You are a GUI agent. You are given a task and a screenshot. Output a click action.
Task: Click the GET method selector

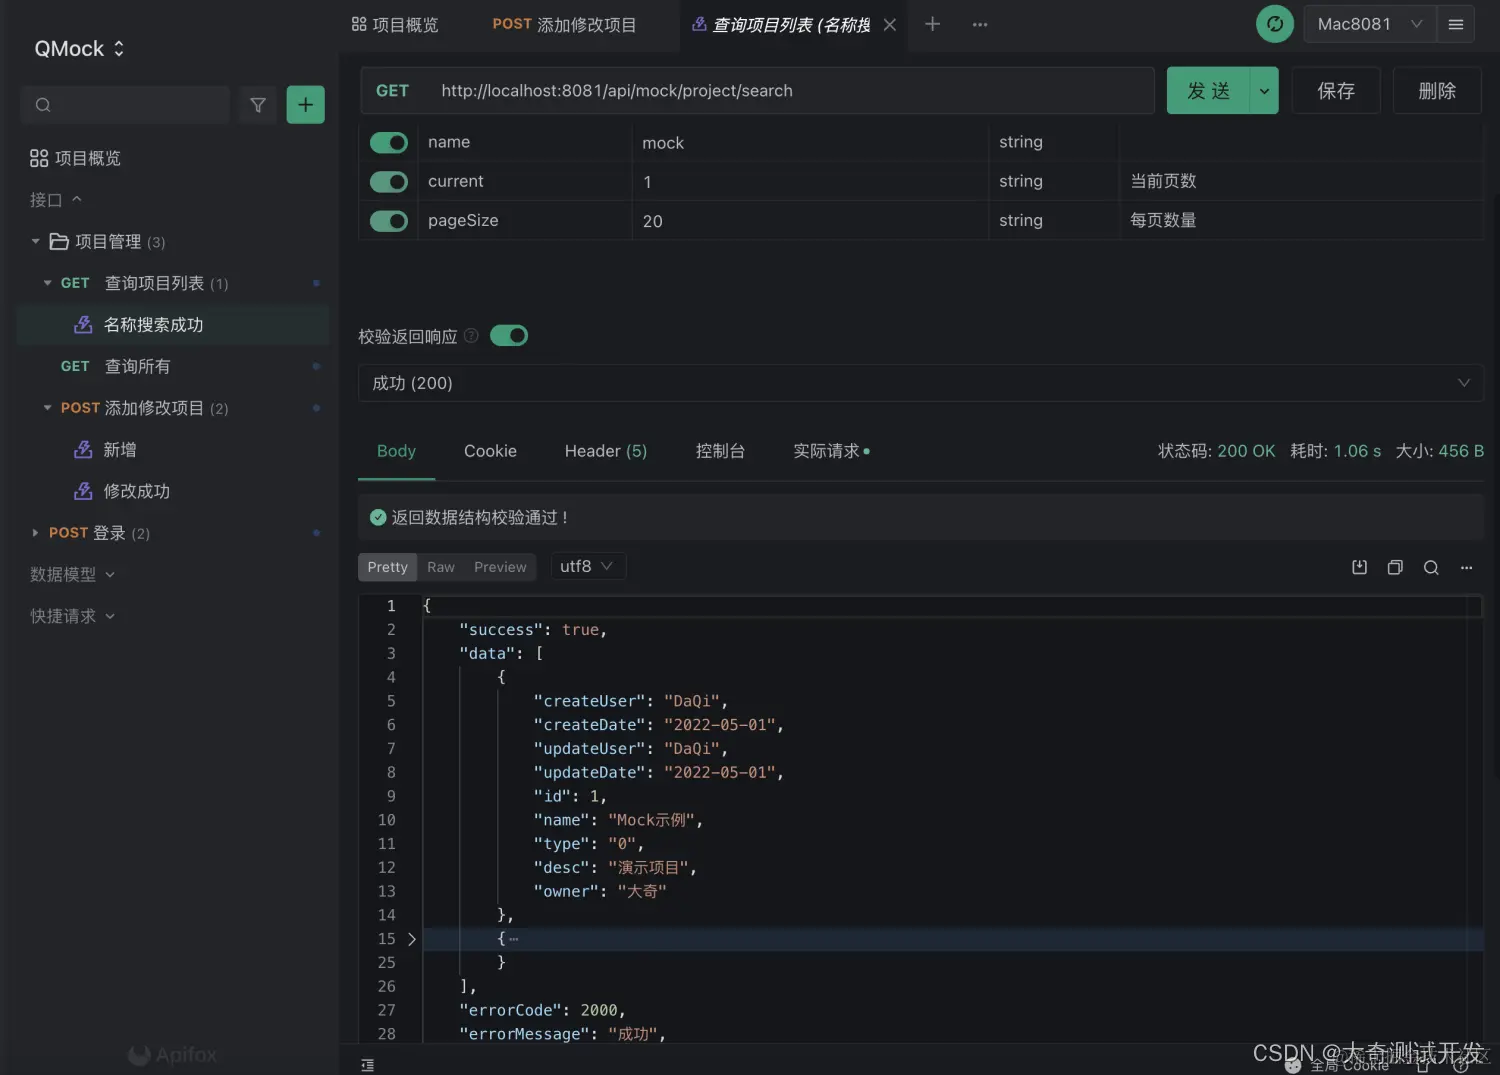[392, 91]
